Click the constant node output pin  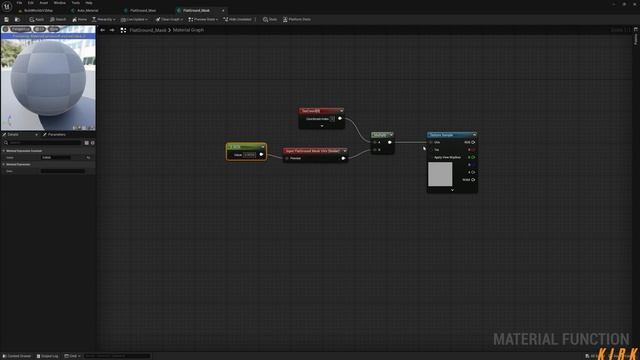click(261, 155)
